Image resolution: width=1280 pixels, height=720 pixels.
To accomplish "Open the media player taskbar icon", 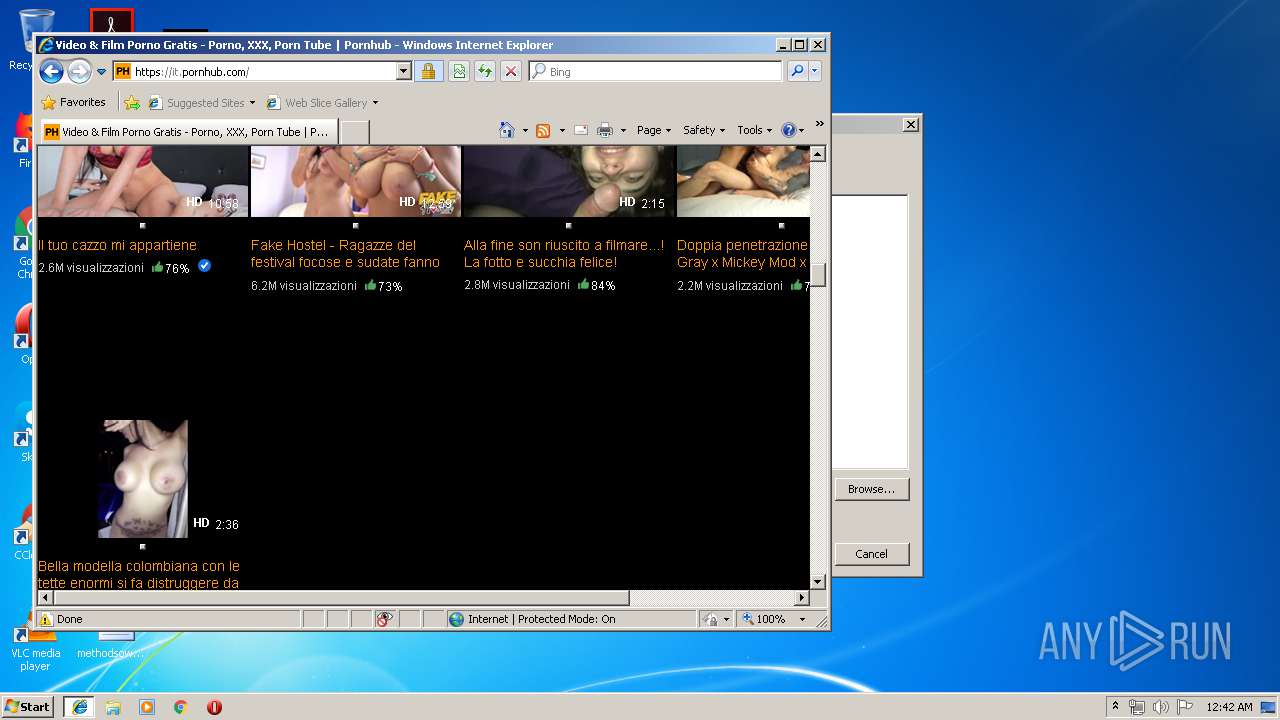I will point(147,707).
